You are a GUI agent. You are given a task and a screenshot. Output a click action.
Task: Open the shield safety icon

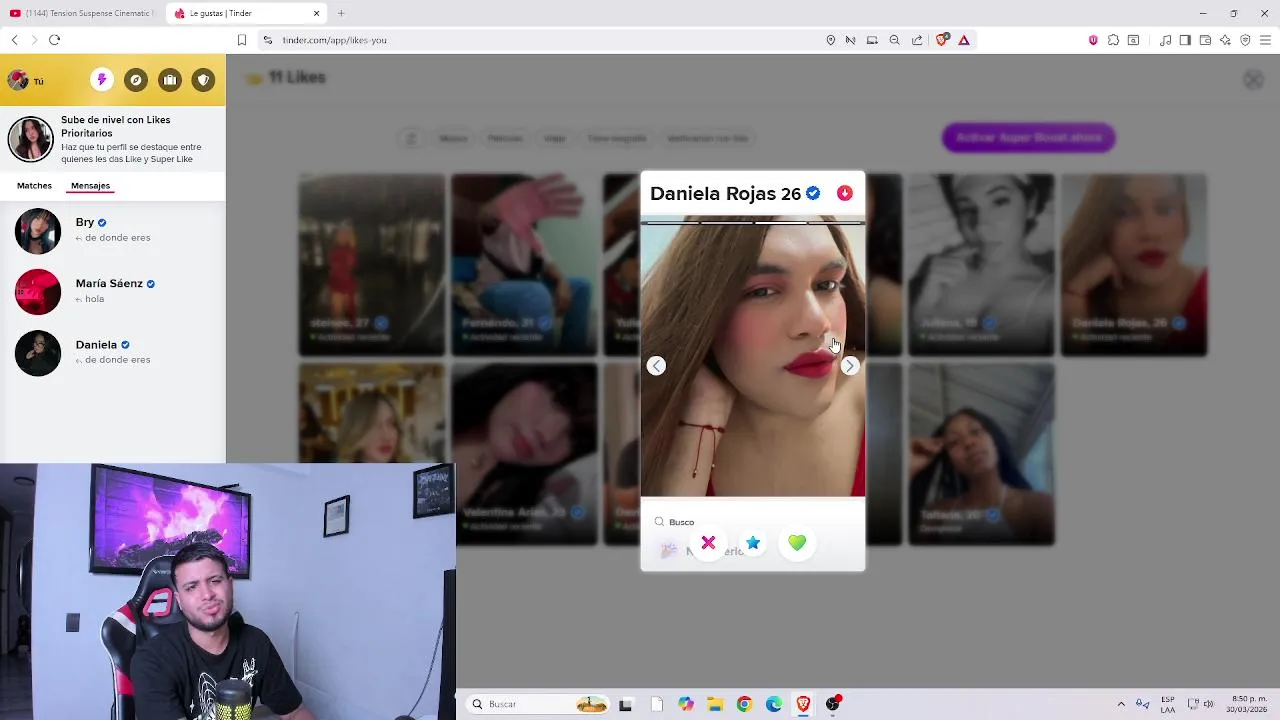click(204, 80)
